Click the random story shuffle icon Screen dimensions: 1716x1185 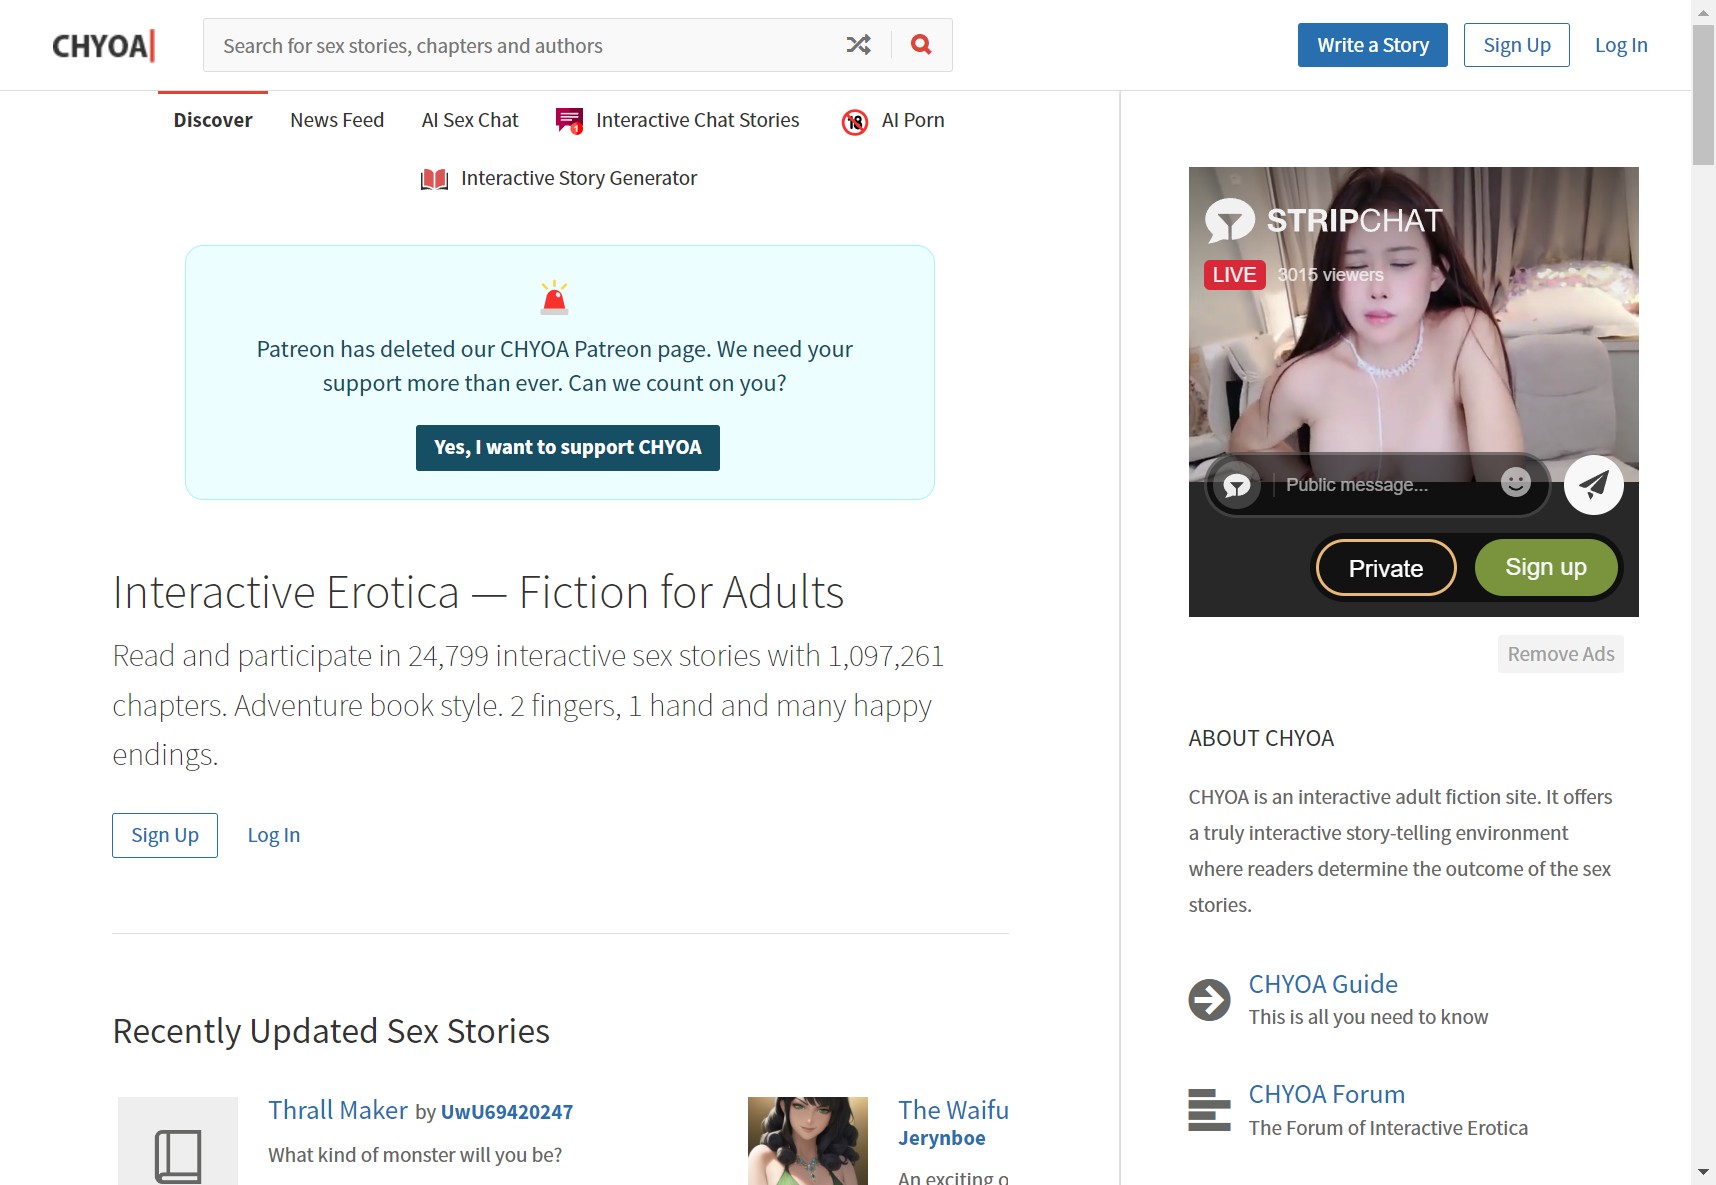tap(858, 45)
